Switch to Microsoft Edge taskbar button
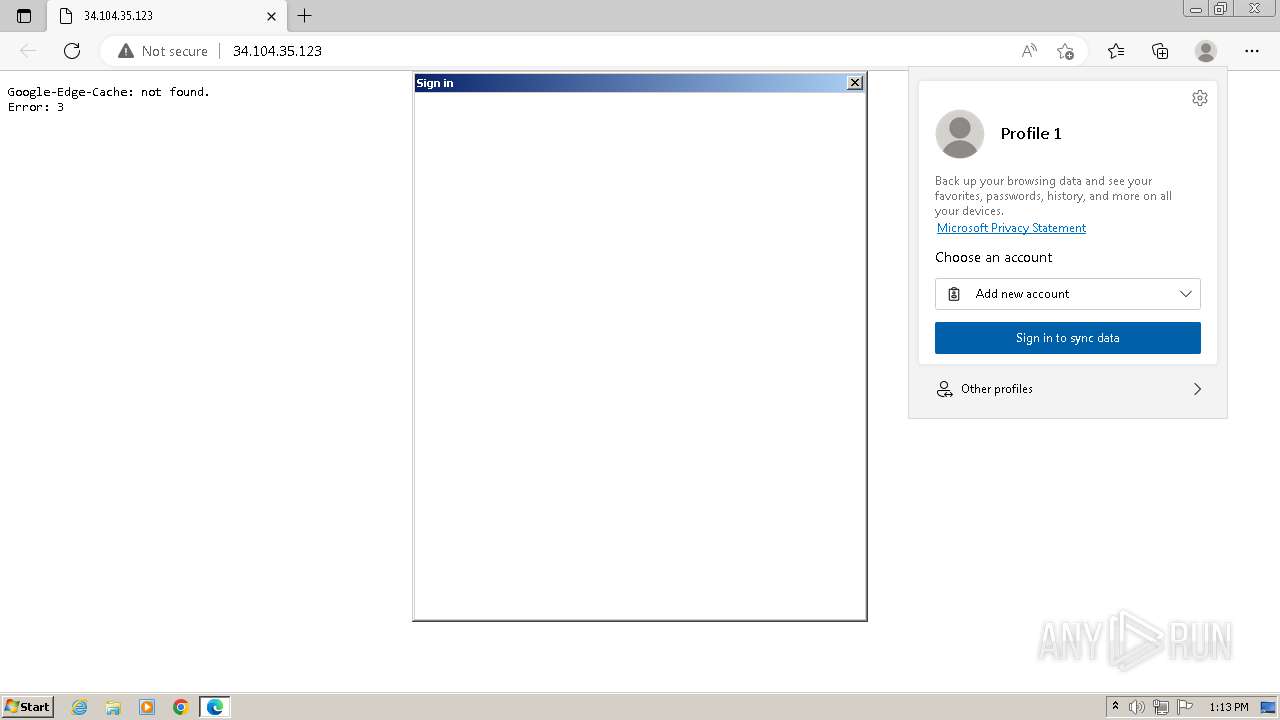The image size is (1280, 720). click(215, 707)
